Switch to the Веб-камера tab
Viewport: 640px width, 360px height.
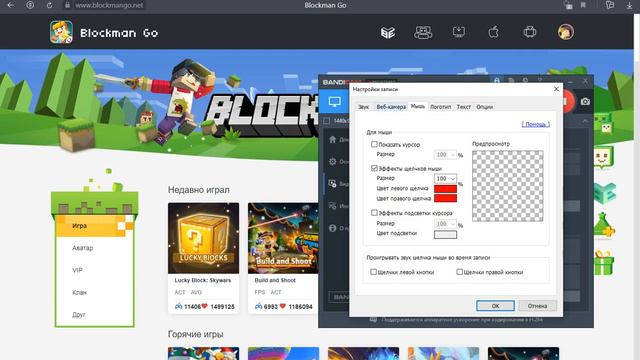[391, 107]
